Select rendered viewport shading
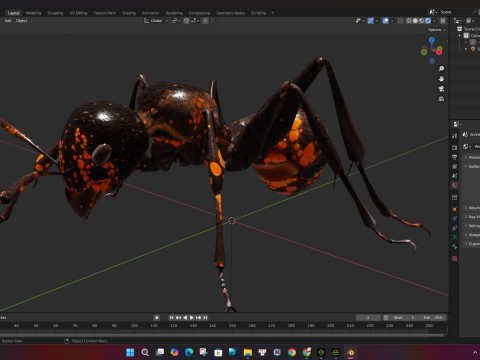Image resolution: width=480 pixels, height=360 pixels. (428, 21)
